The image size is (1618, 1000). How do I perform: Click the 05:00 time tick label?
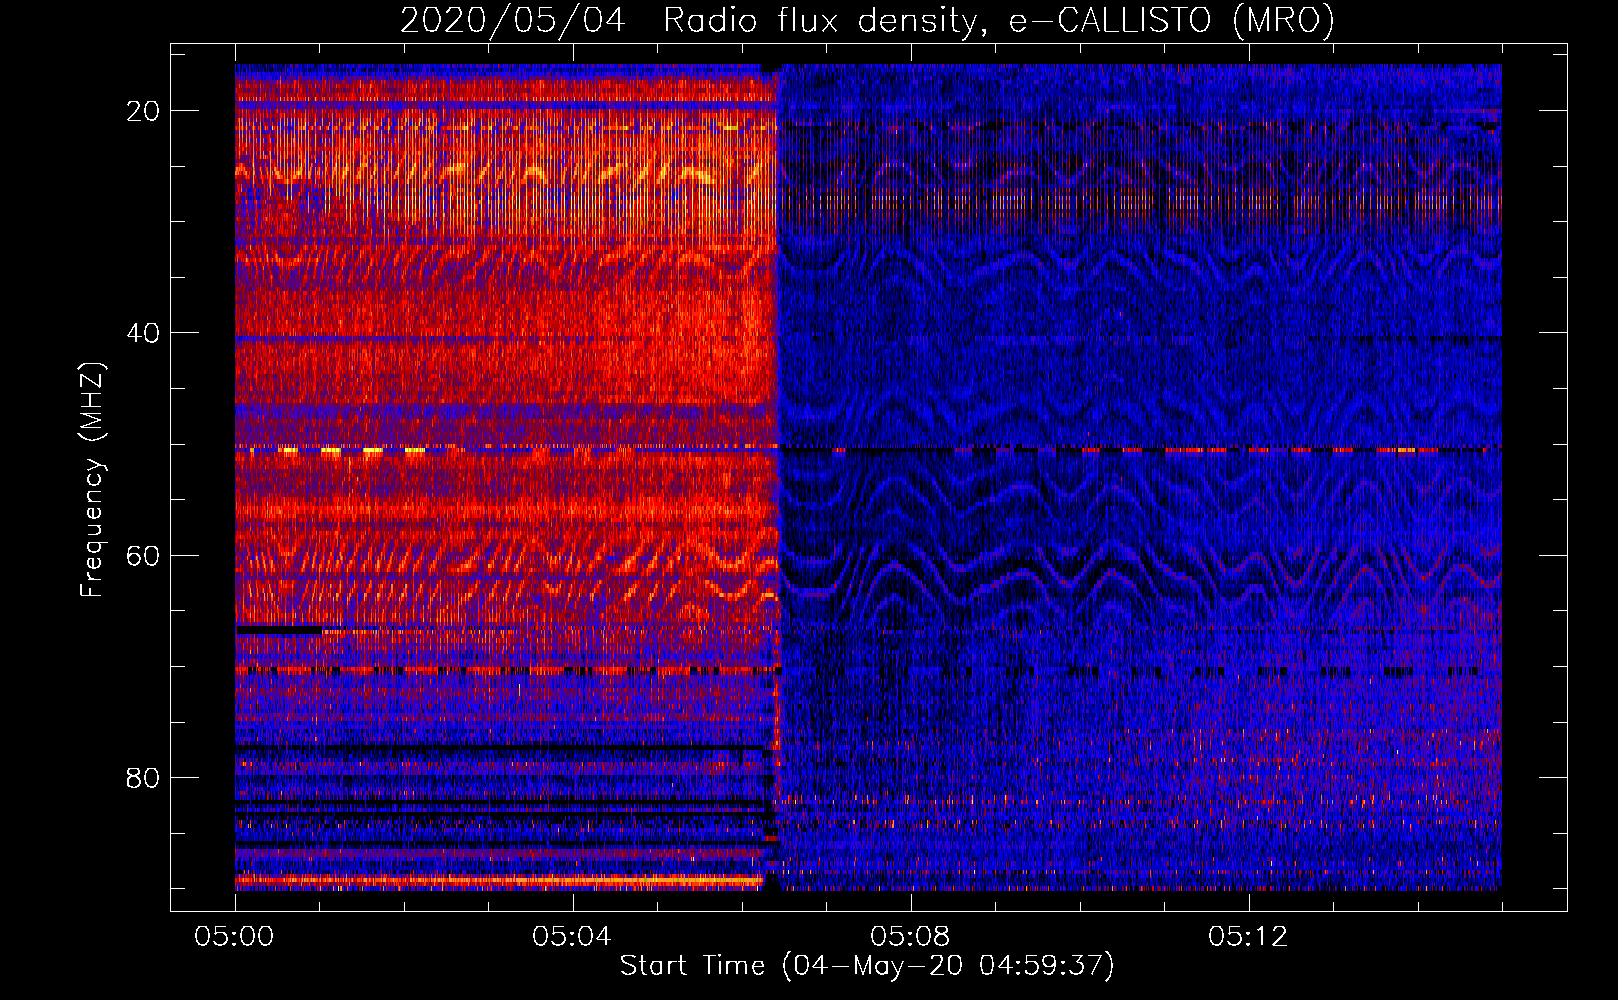[x=235, y=937]
